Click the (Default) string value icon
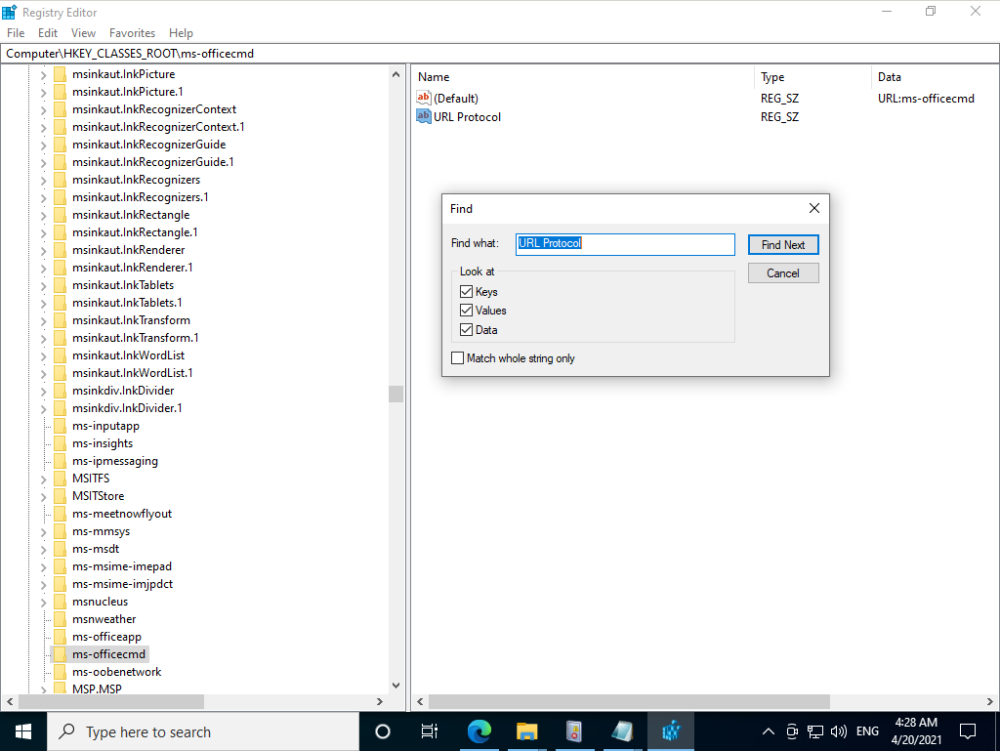 pos(423,98)
